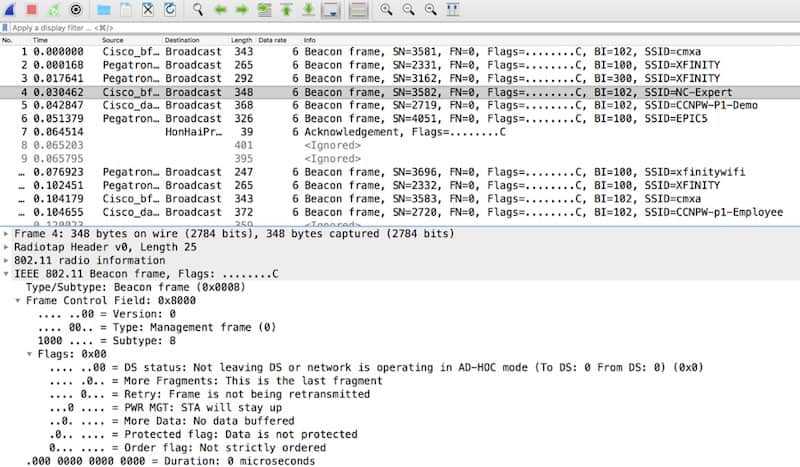Select beacon packet with SN=3583

400,199
